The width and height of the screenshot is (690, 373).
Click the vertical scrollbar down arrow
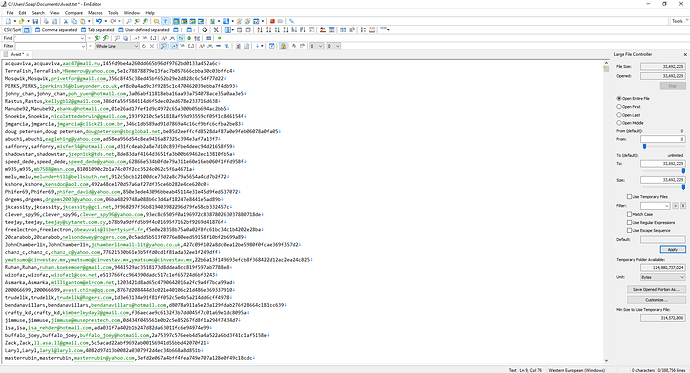(x=606, y=361)
